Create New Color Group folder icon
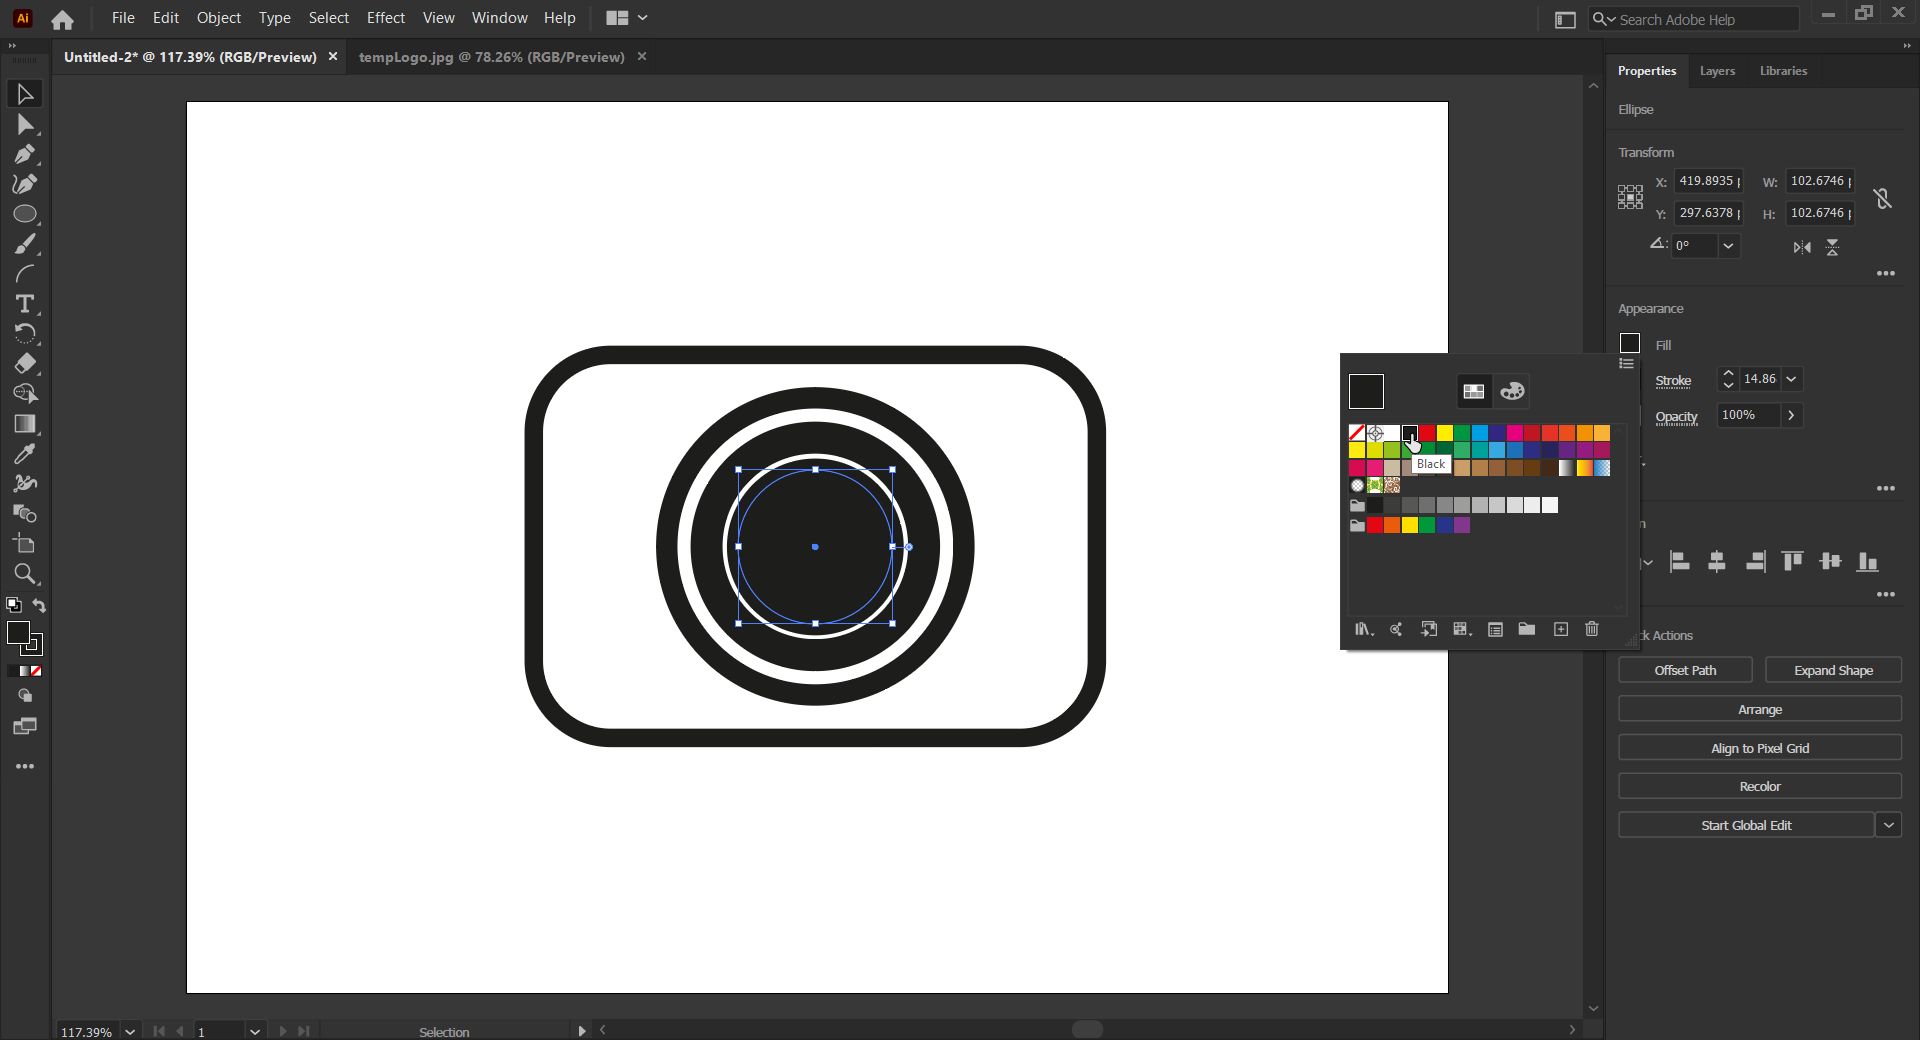 (1526, 629)
